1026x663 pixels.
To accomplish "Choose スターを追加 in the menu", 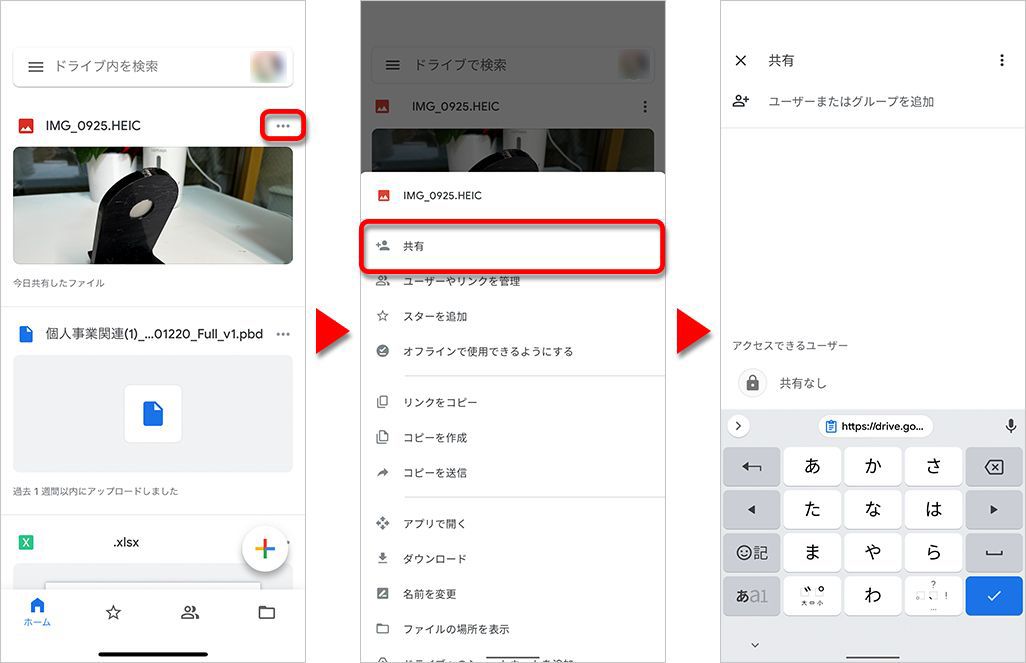I will (512, 316).
